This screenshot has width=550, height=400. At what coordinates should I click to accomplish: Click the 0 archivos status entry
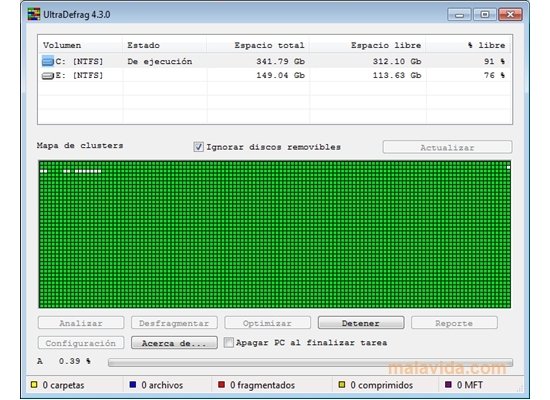click(x=156, y=385)
